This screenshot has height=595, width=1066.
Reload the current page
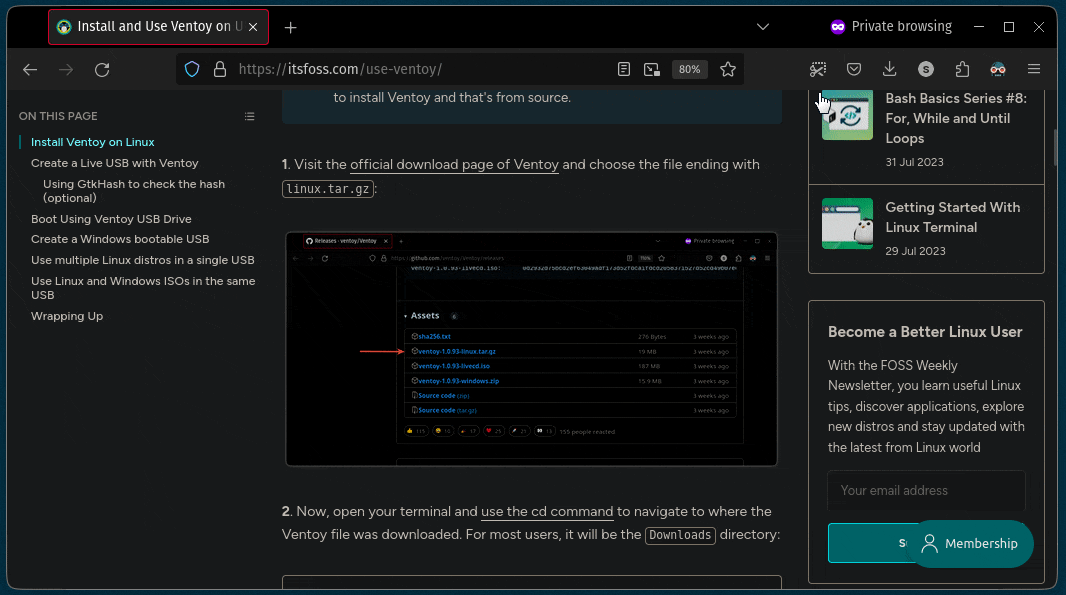(x=102, y=69)
